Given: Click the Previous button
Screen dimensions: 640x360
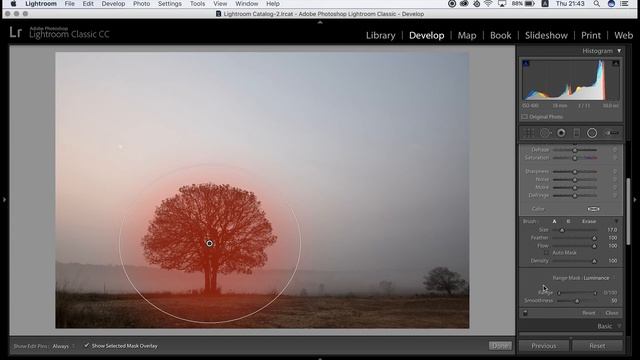Looking at the screenshot, I should pos(544,346).
